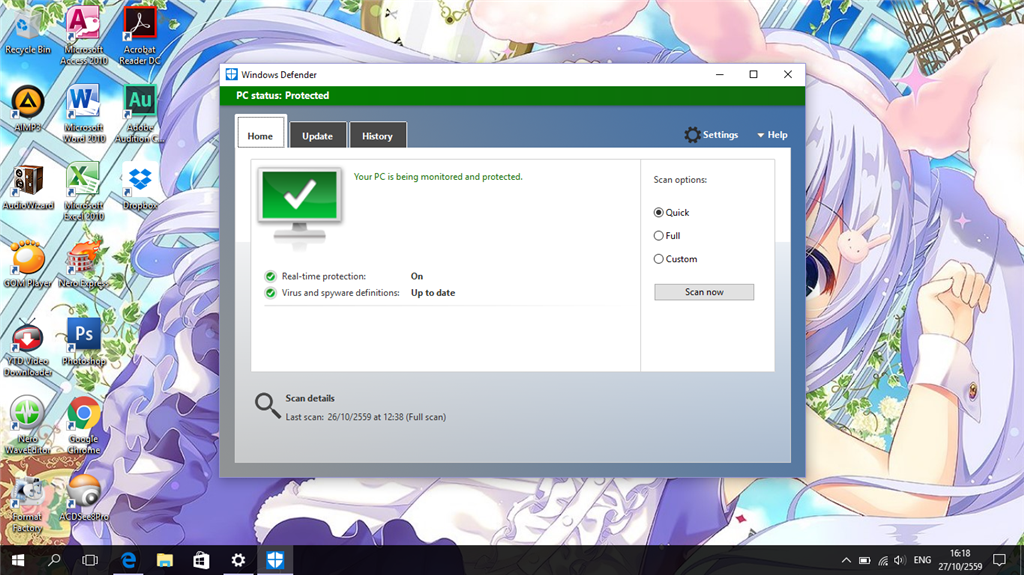Launch ACDSee8Pro desktop shortcut

point(84,498)
